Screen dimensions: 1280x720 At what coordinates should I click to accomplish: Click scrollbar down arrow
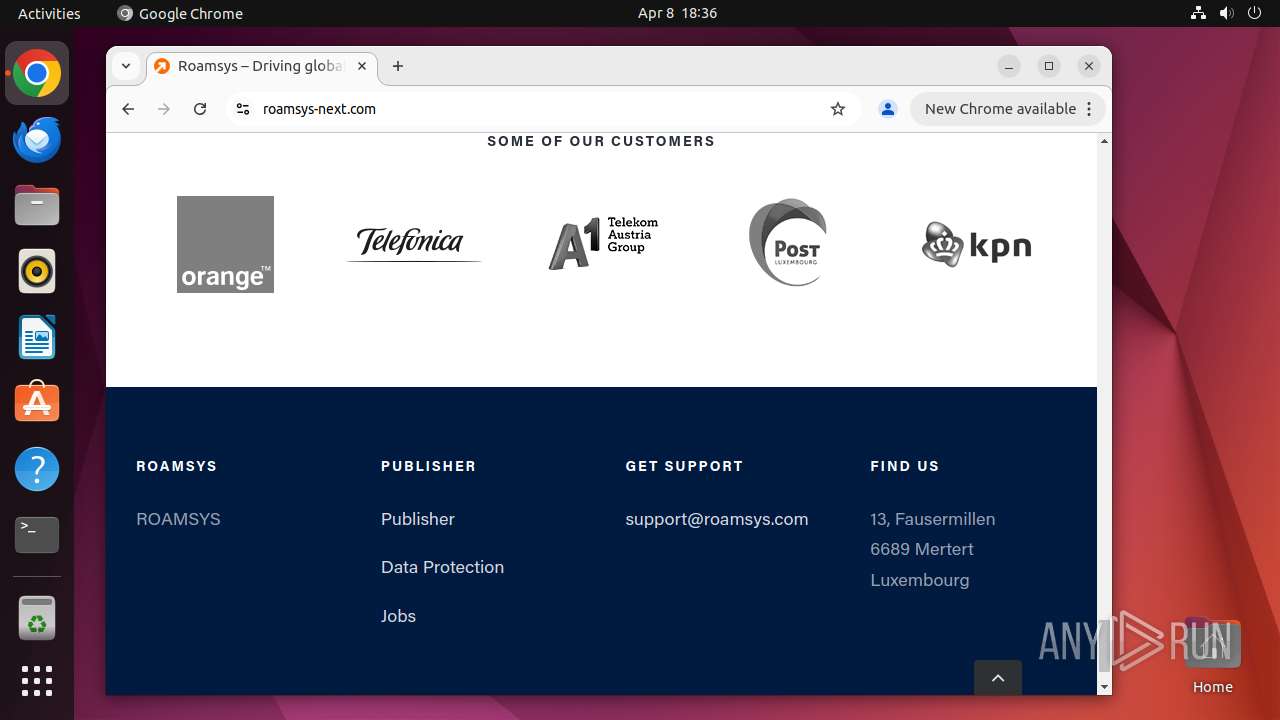(x=1104, y=687)
